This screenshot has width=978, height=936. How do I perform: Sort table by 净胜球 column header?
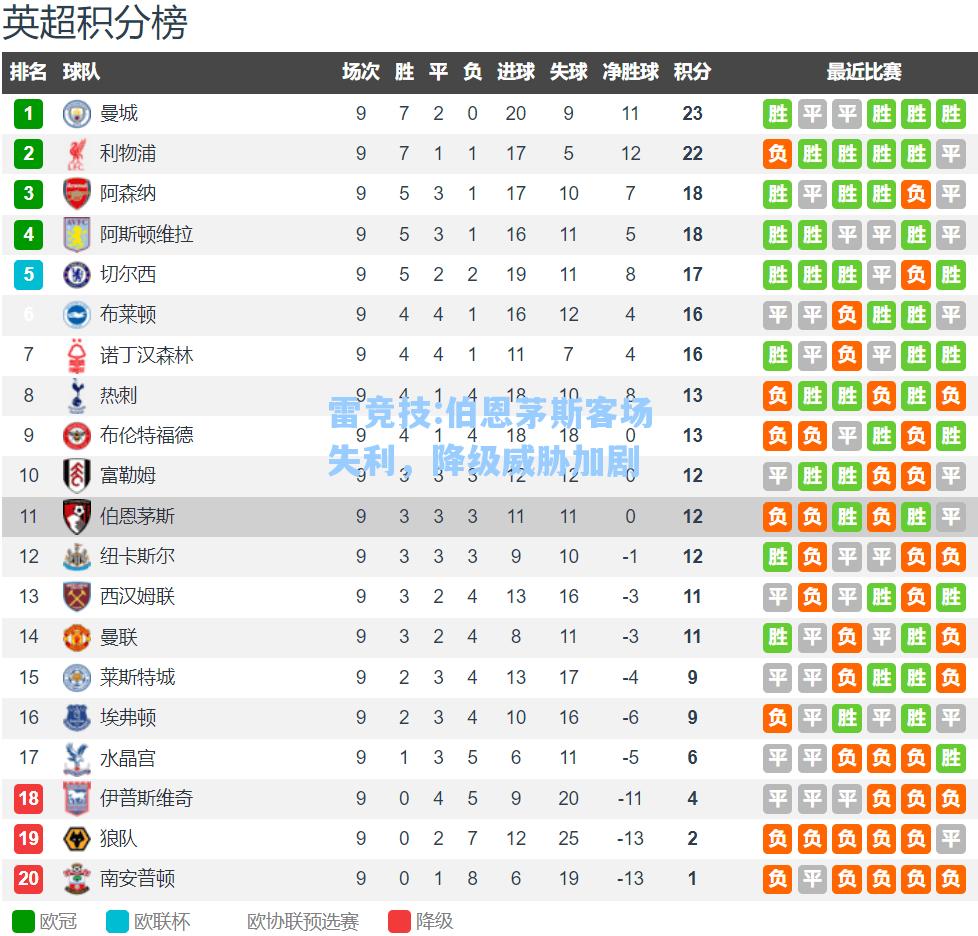click(631, 72)
